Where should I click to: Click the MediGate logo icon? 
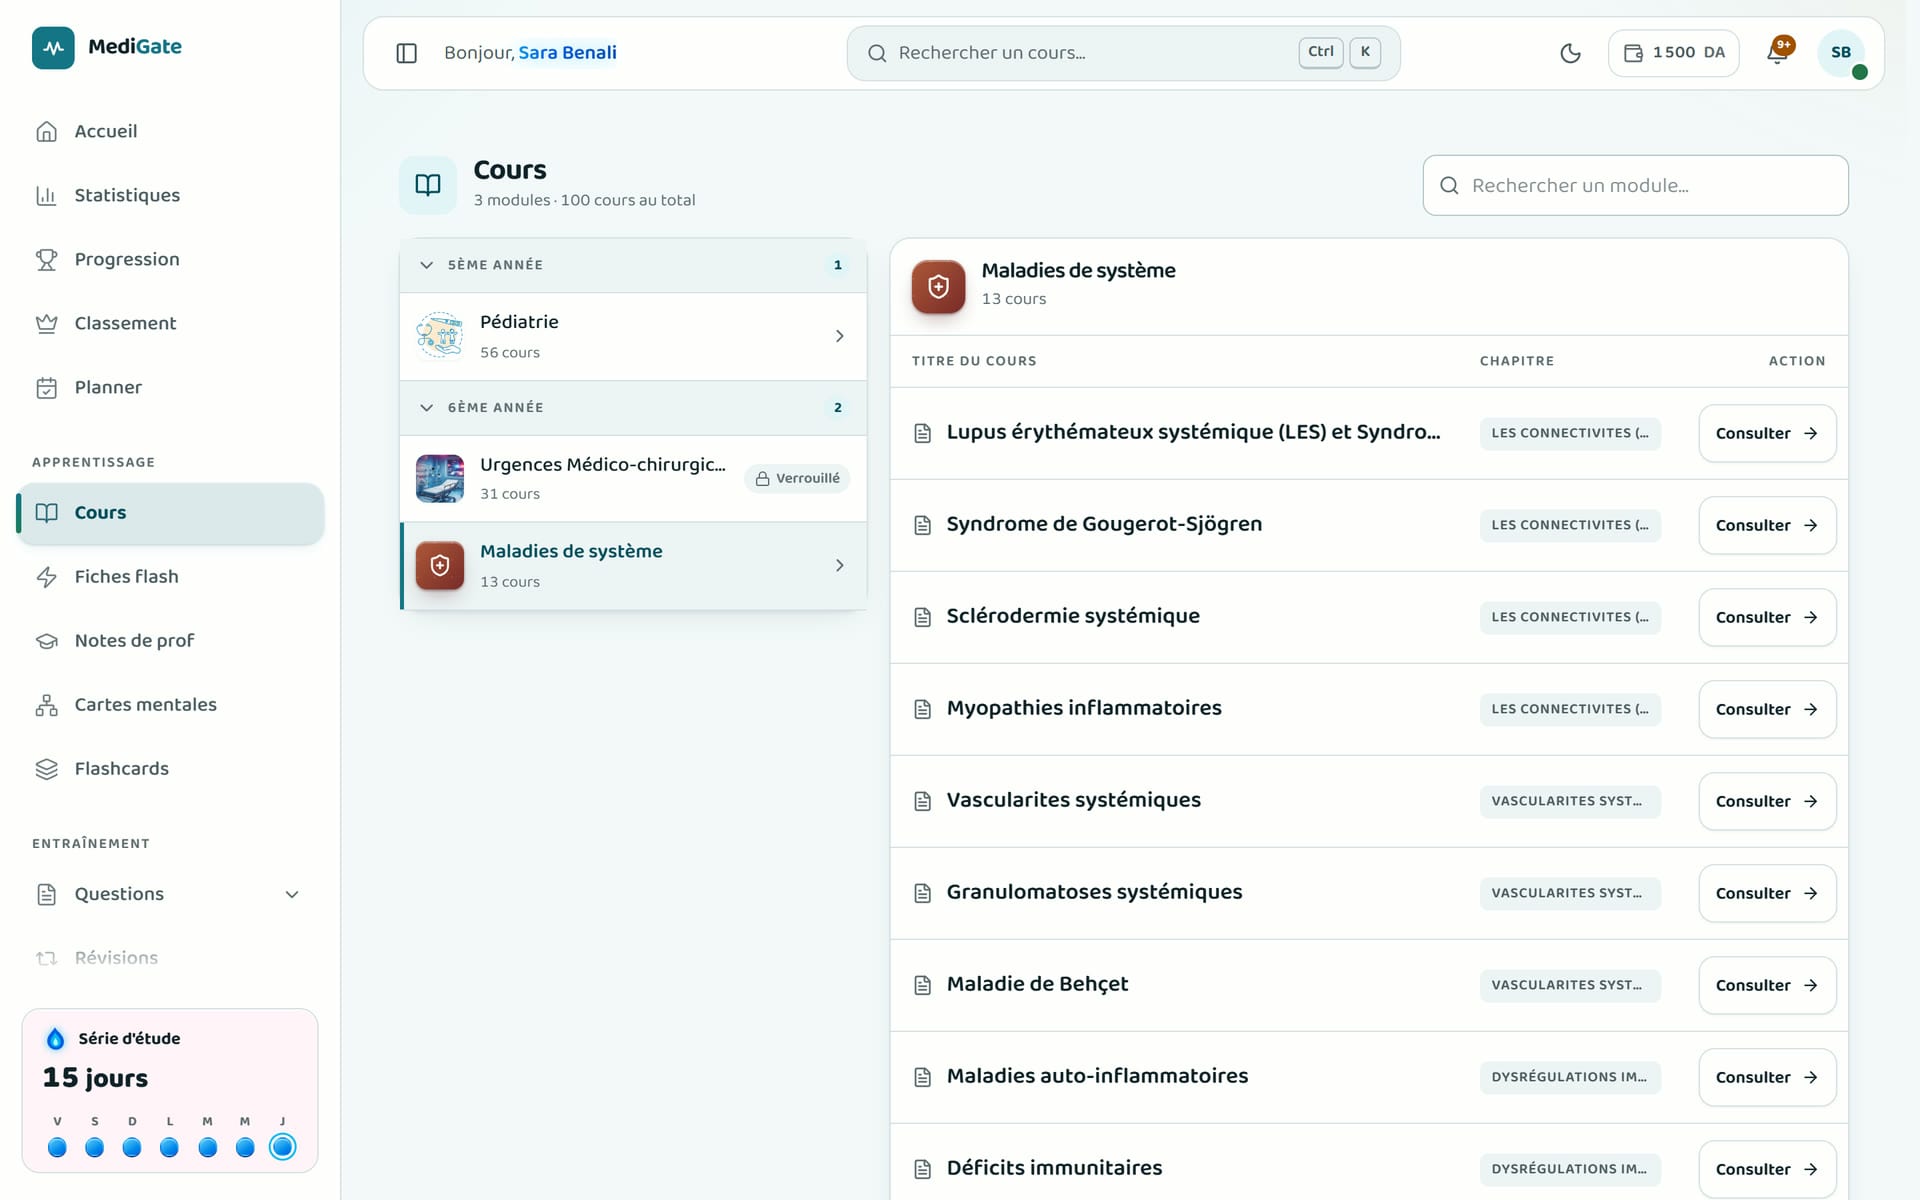(x=53, y=47)
